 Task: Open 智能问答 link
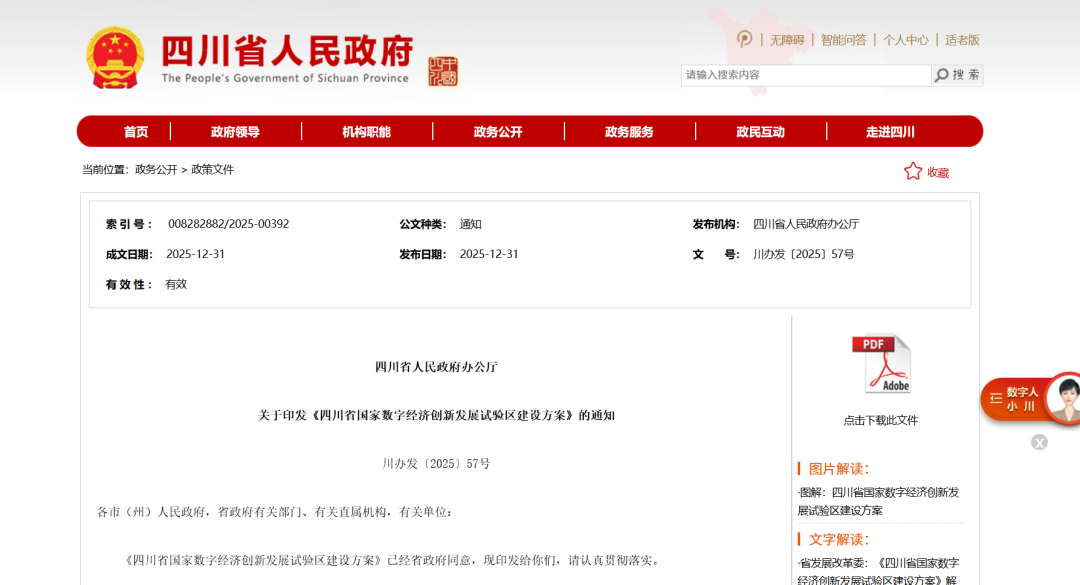point(843,40)
